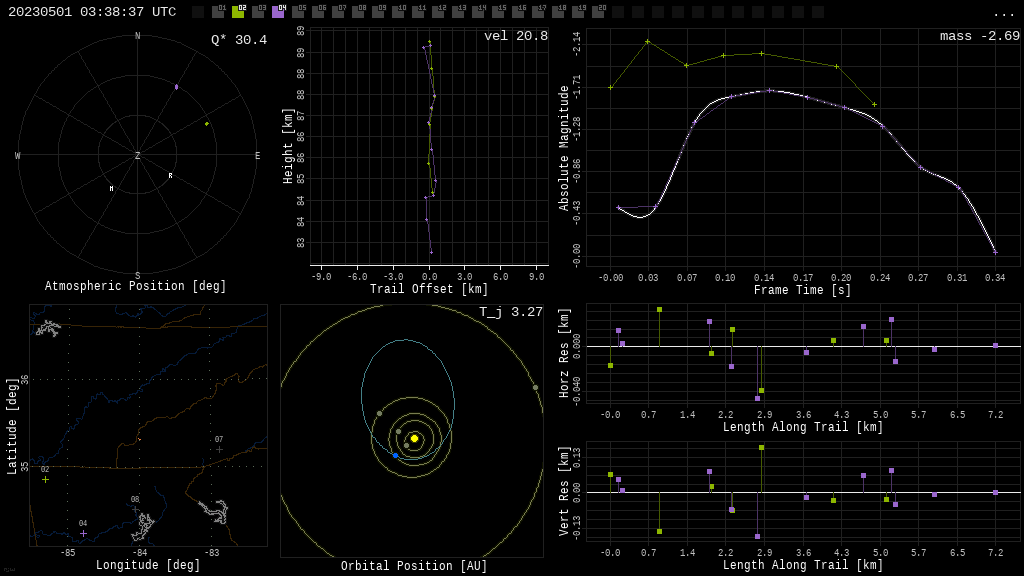The height and width of the screenshot is (576, 1024).
Task: Toggle the gray station 03 square
Action: pyautogui.click(x=258, y=12)
